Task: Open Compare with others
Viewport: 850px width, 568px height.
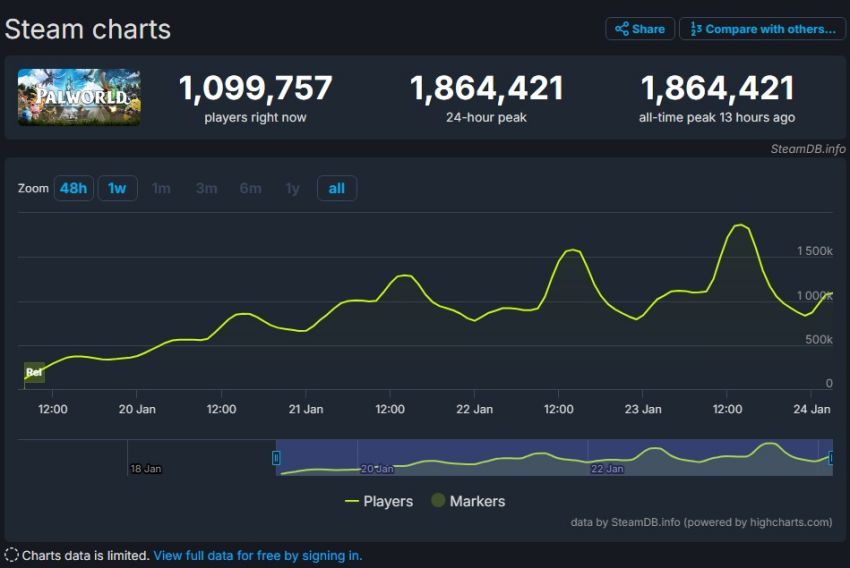Action: pos(762,29)
